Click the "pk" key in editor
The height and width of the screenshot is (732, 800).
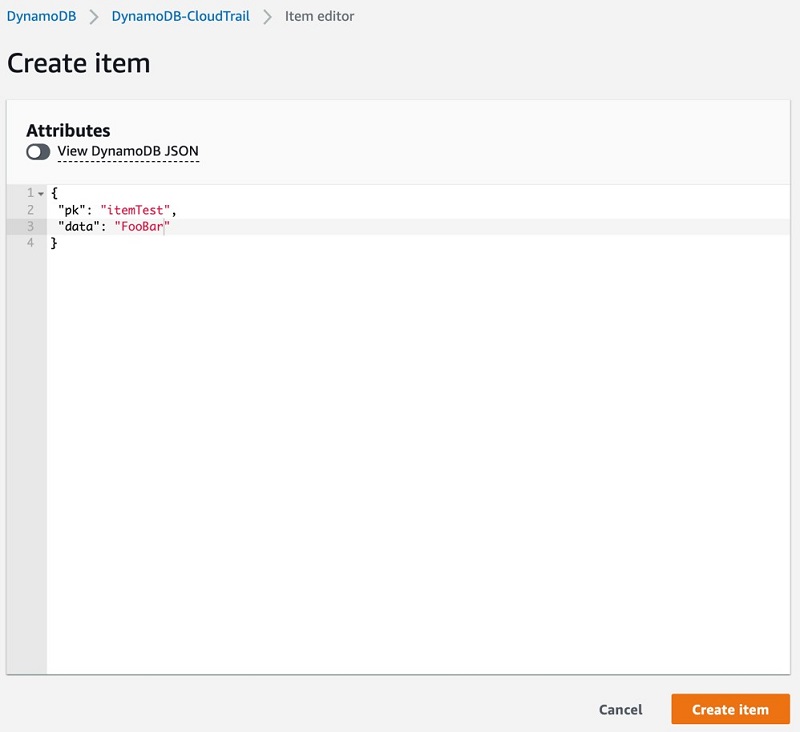click(x=71, y=210)
